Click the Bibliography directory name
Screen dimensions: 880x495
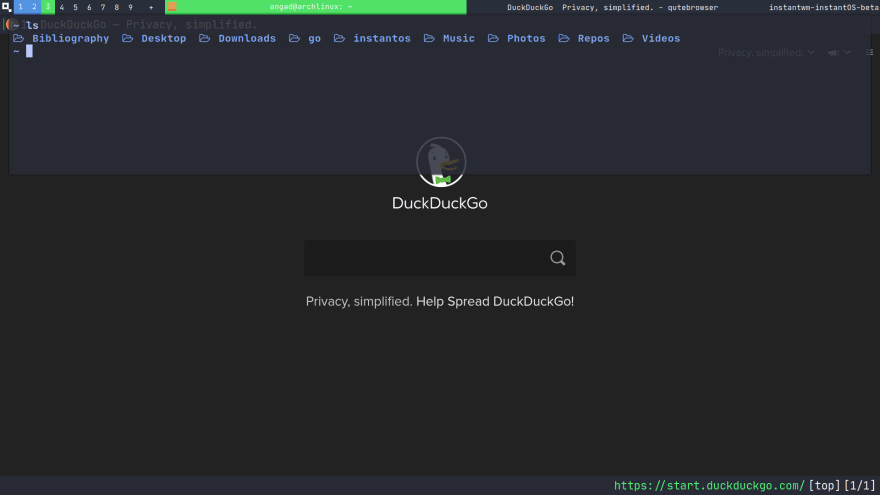[71, 39]
